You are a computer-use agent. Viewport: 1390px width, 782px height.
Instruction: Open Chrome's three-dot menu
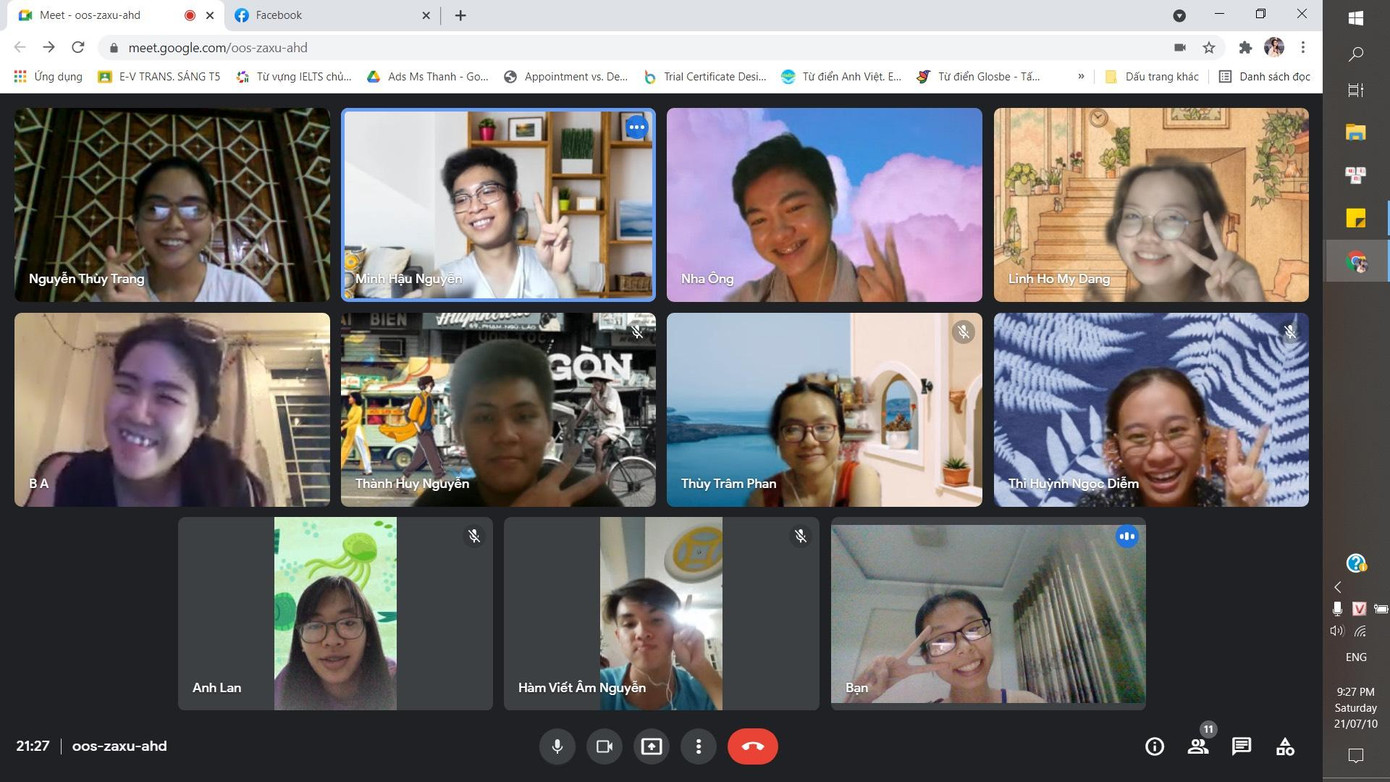pos(1303,47)
